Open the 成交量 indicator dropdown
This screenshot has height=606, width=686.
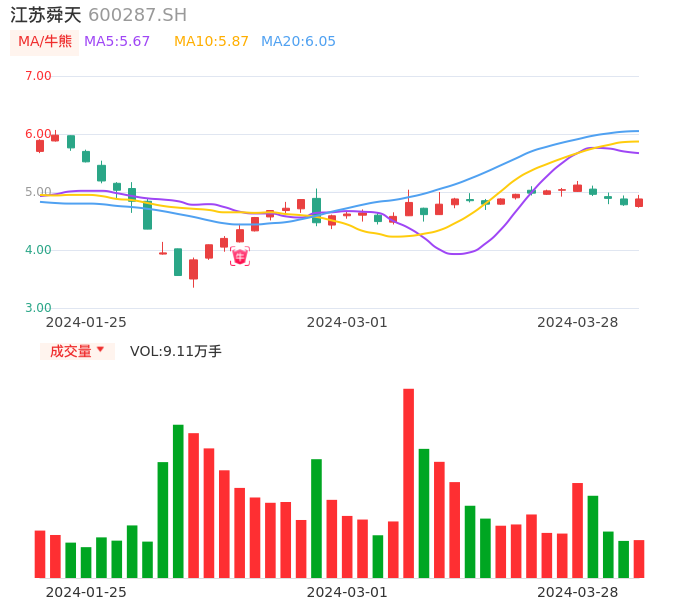(x=77, y=351)
